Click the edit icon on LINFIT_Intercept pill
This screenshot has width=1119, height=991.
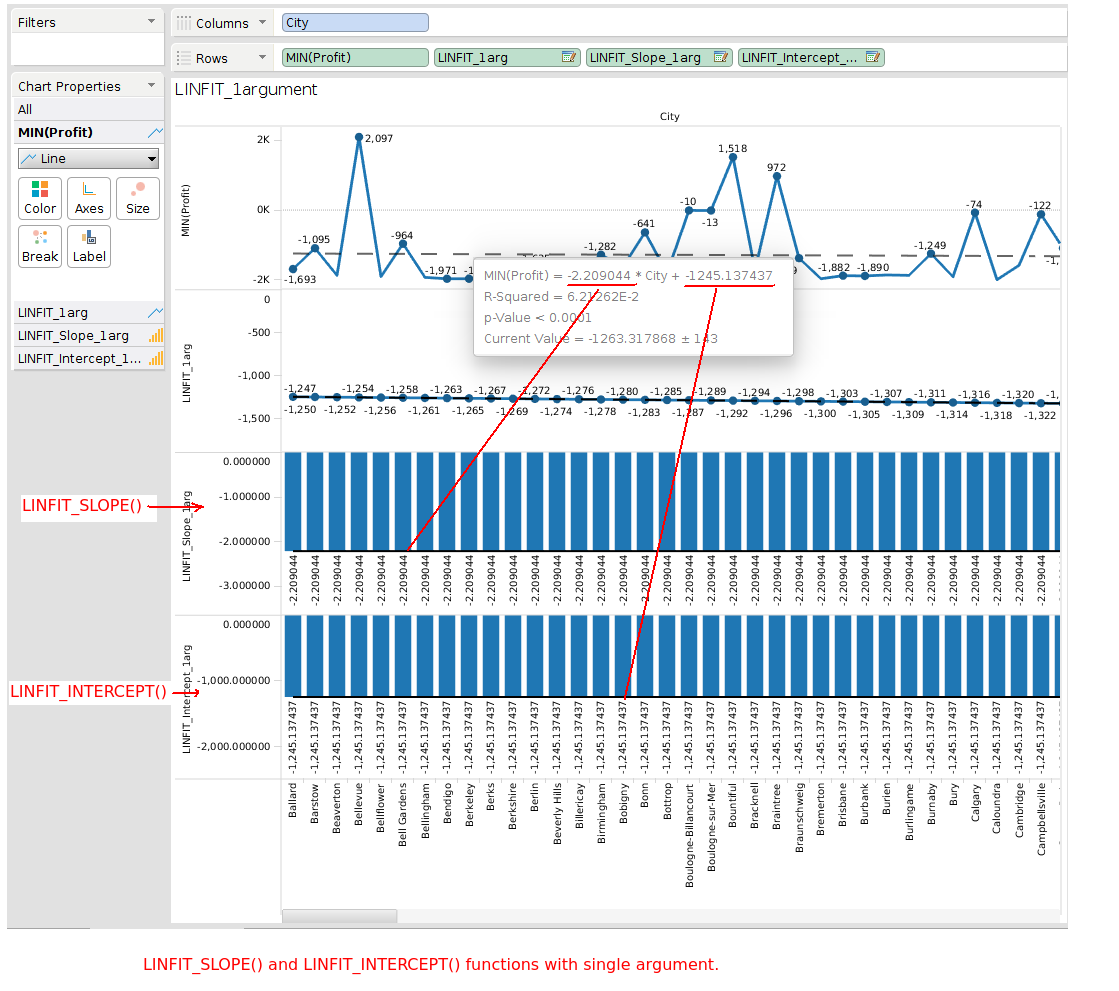click(873, 57)
